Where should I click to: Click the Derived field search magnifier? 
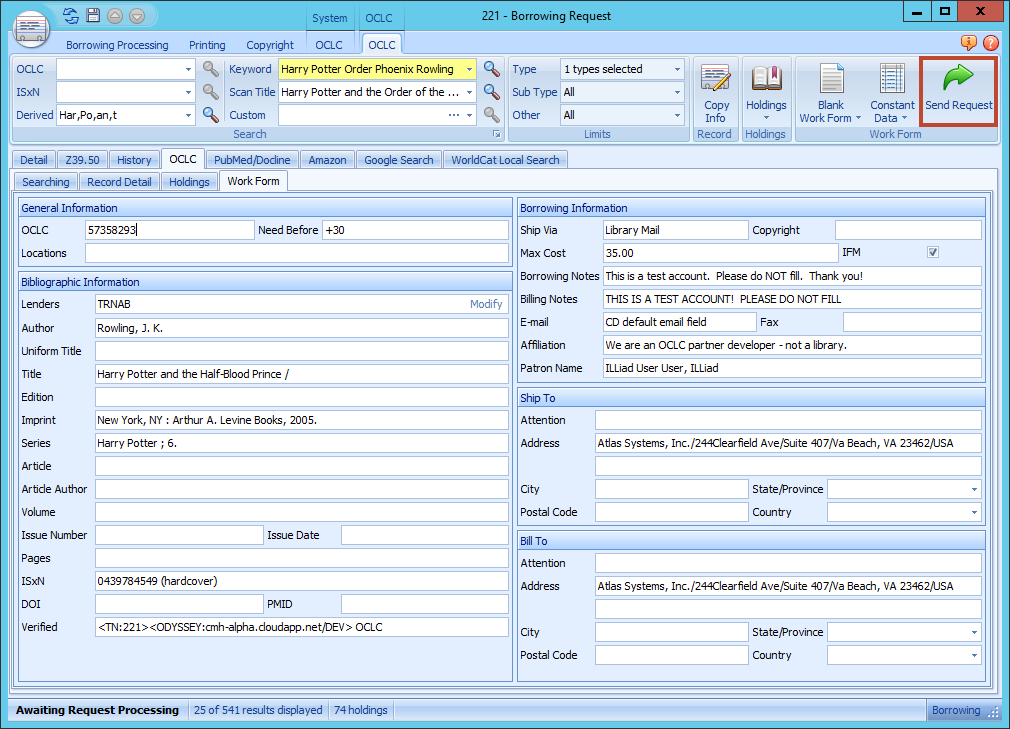click(210, 114)
